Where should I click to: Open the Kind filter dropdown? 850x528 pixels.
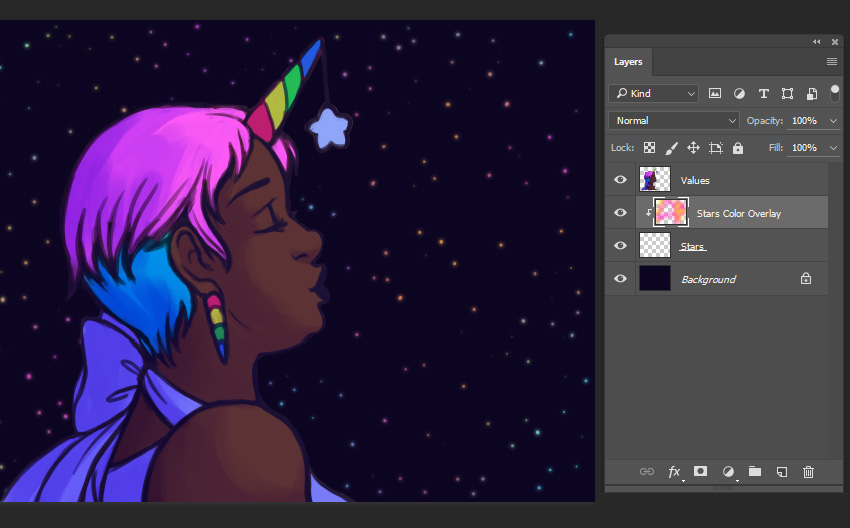[654, 93]
